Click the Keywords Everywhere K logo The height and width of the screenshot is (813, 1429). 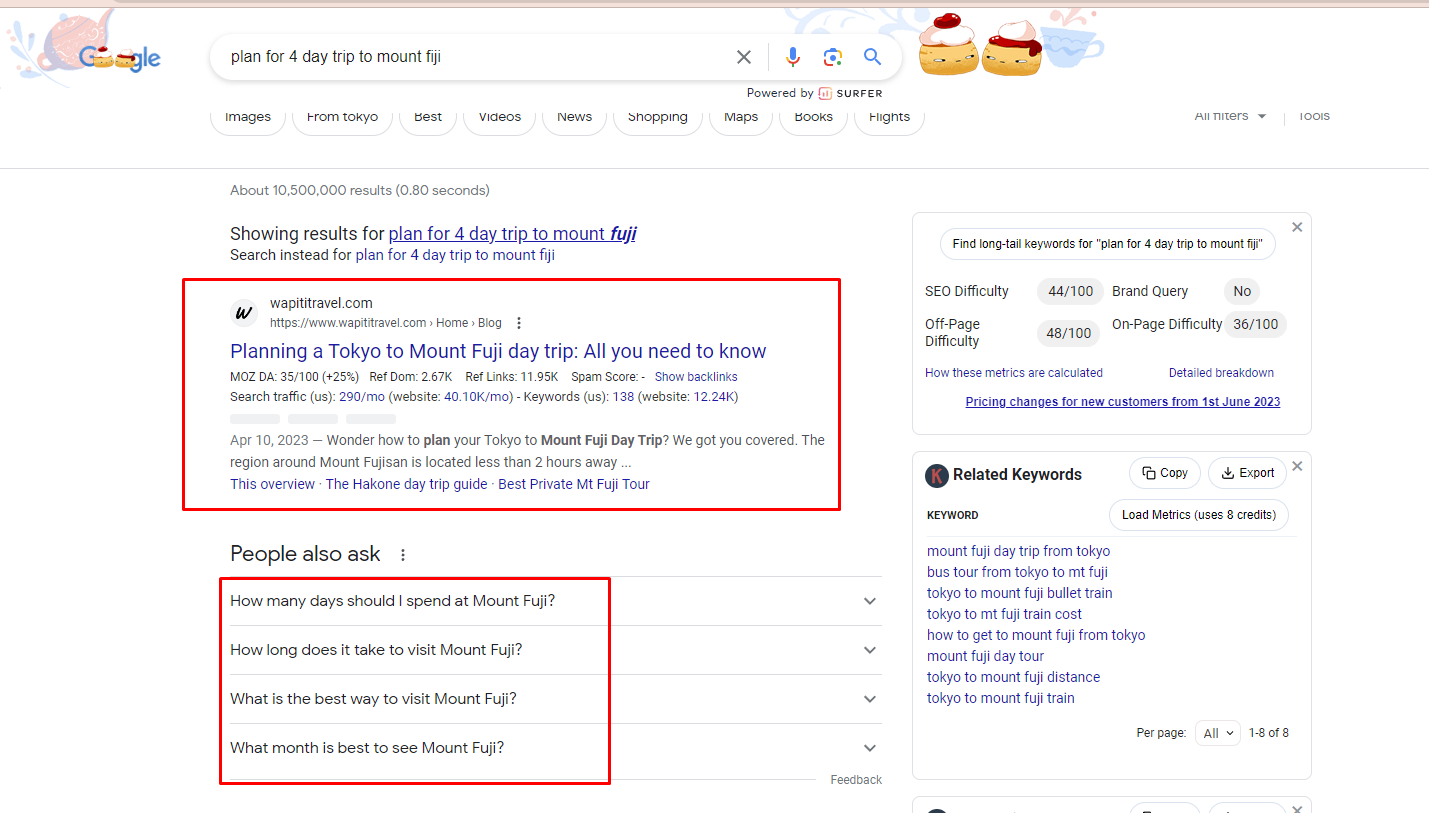(936, 475)
